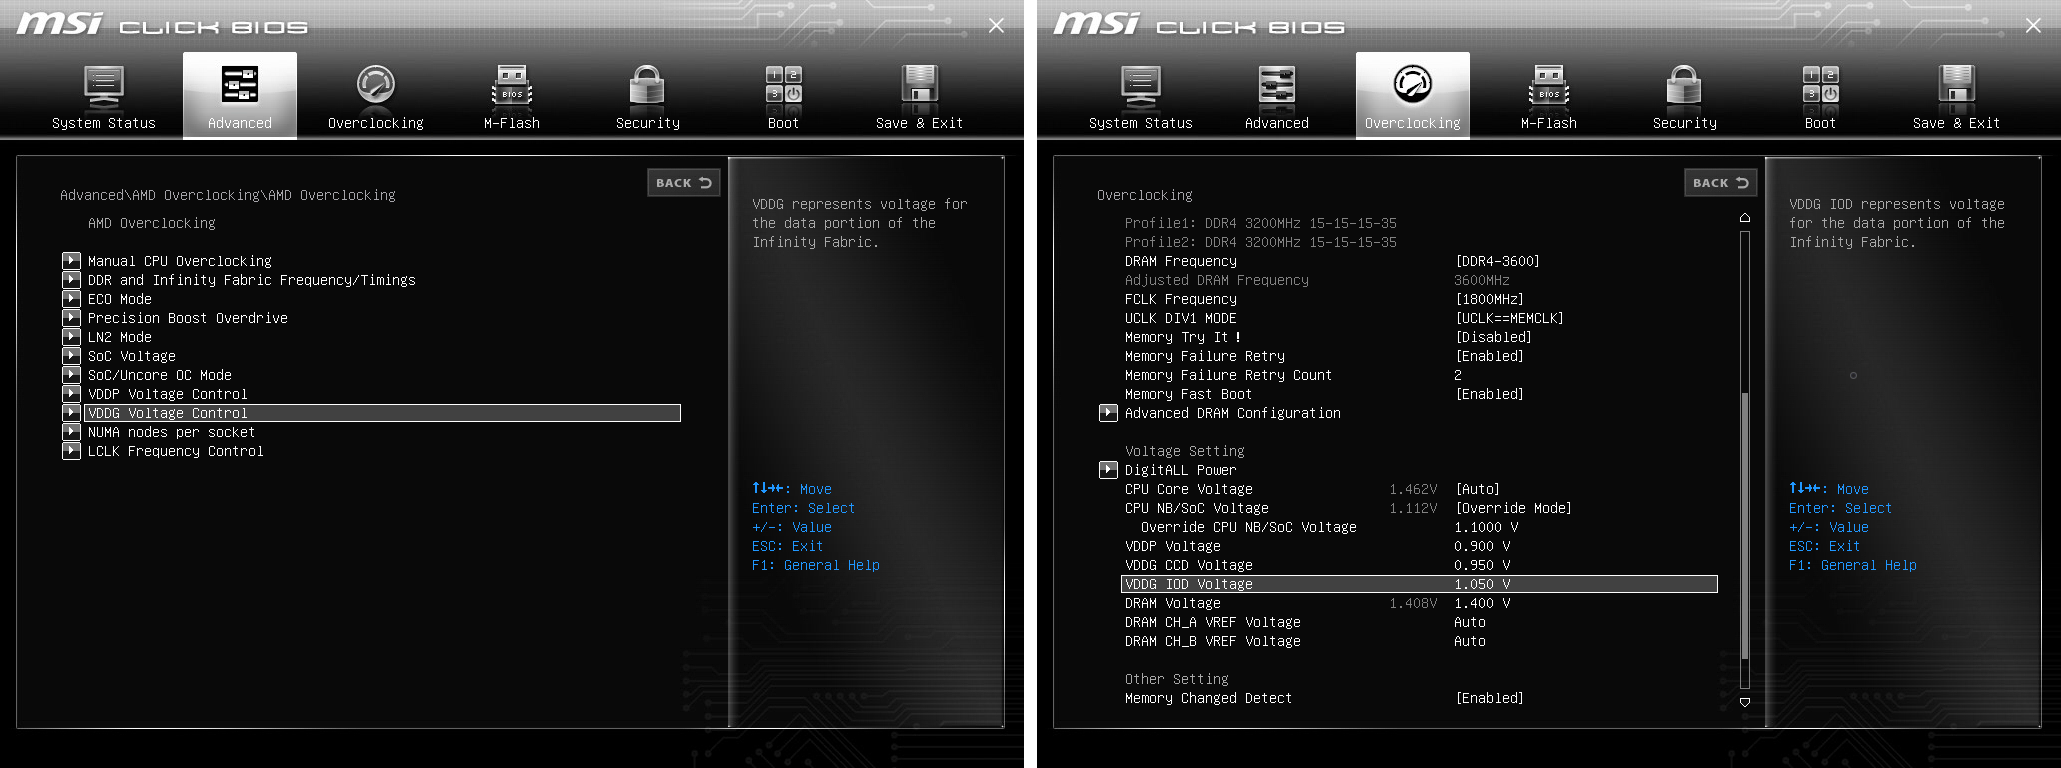The height and width of the screenshot is (768, 2061).
Task: Close the left Click BIOS window
Action: point(996,25)
